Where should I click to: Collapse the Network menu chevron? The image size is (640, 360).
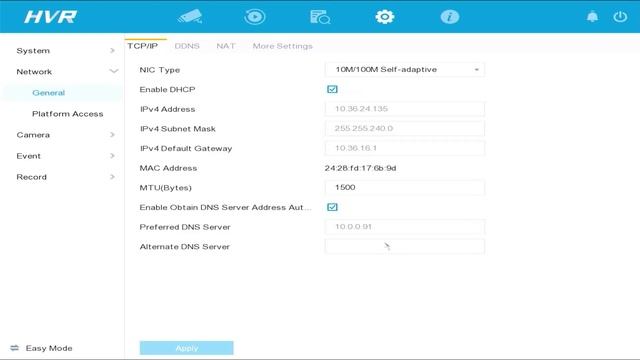(113, 71)
